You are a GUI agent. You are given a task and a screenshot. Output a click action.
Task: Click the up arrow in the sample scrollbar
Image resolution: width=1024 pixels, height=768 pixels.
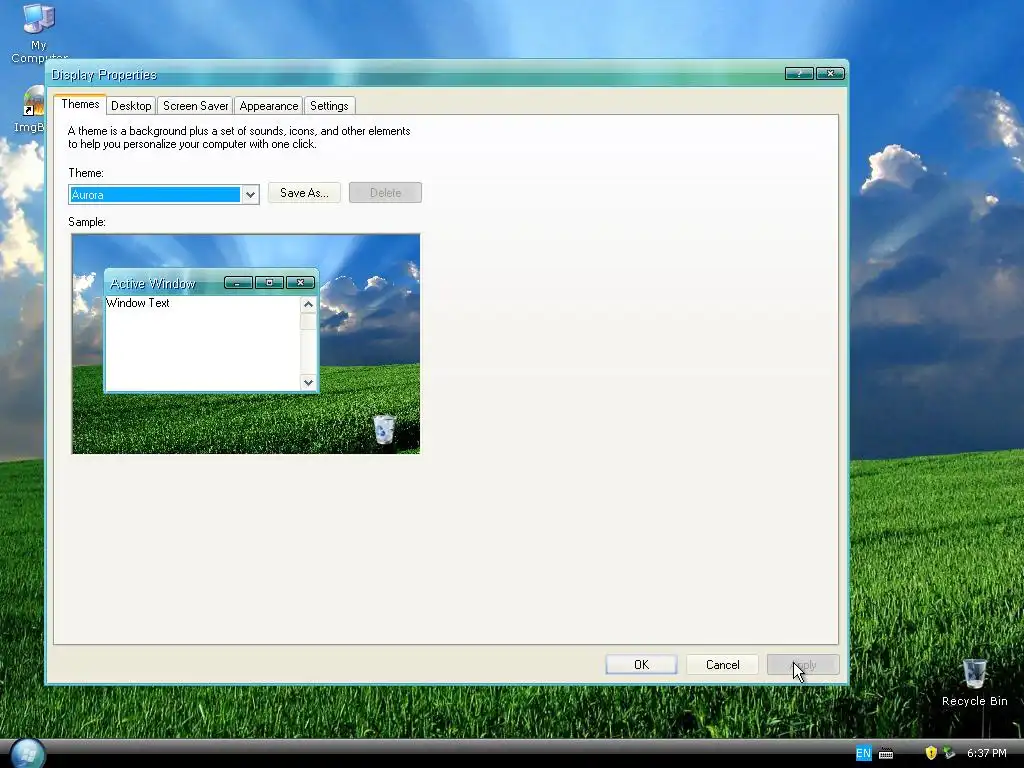308,304
